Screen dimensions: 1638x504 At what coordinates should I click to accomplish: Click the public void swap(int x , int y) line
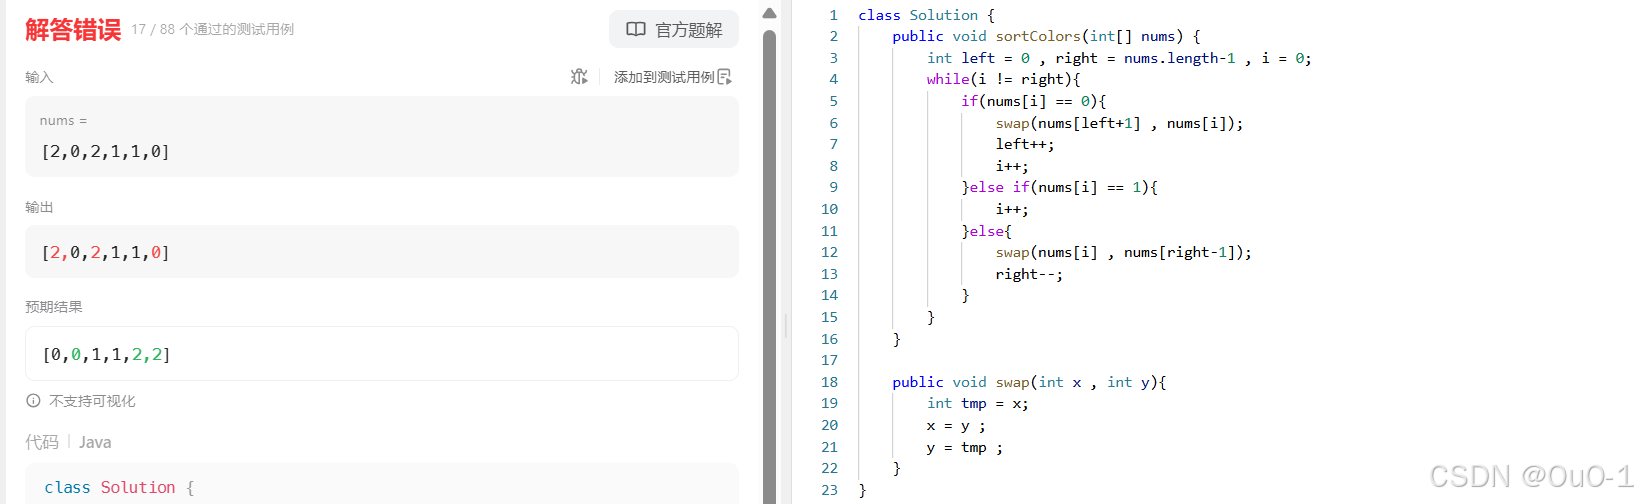pyautogui.click(x=1029, y=382)
